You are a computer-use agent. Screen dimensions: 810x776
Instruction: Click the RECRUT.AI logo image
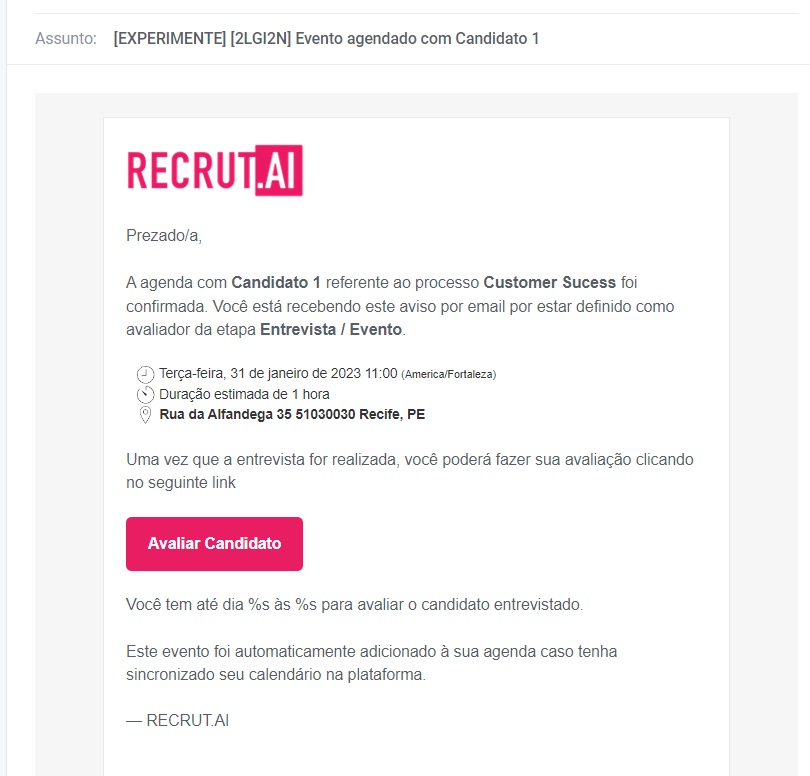[x=214, y=171]
